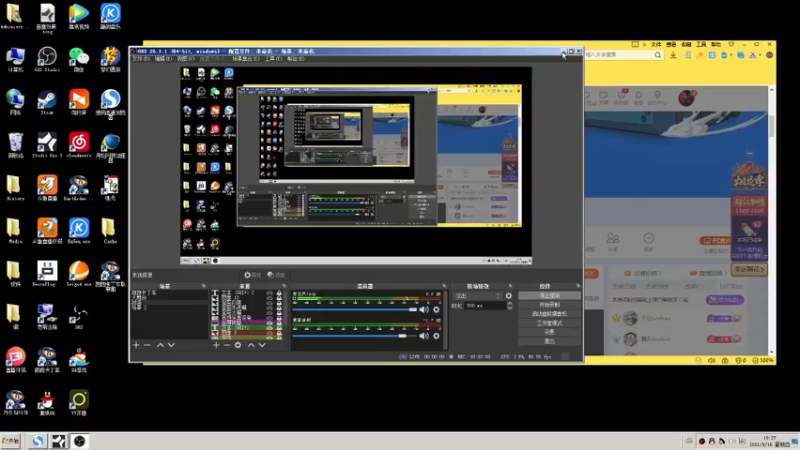Open the 工具 menu in the browser window

pyautogui.click(x=701, y=45)
